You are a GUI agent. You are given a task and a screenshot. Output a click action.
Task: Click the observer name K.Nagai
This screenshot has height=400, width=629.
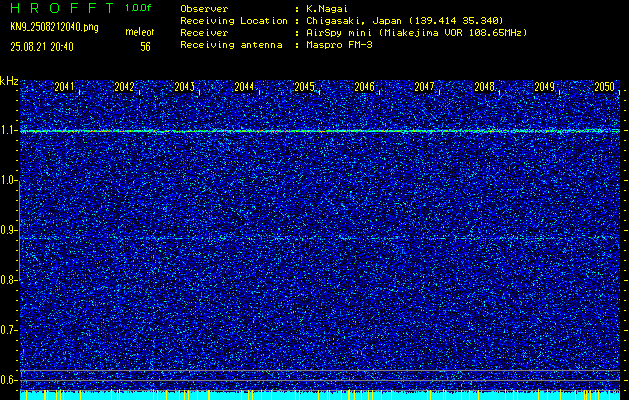pos(327,9)
